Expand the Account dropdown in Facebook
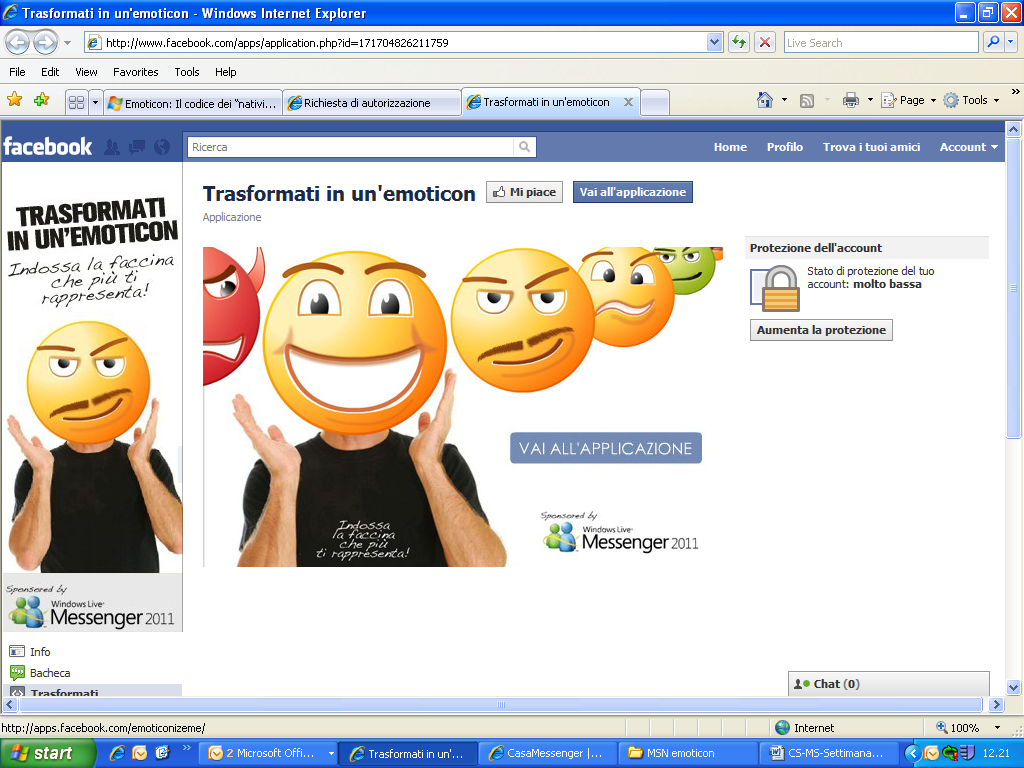The width and height of the screenshot is (1024, 768). [x=968, y=147]
